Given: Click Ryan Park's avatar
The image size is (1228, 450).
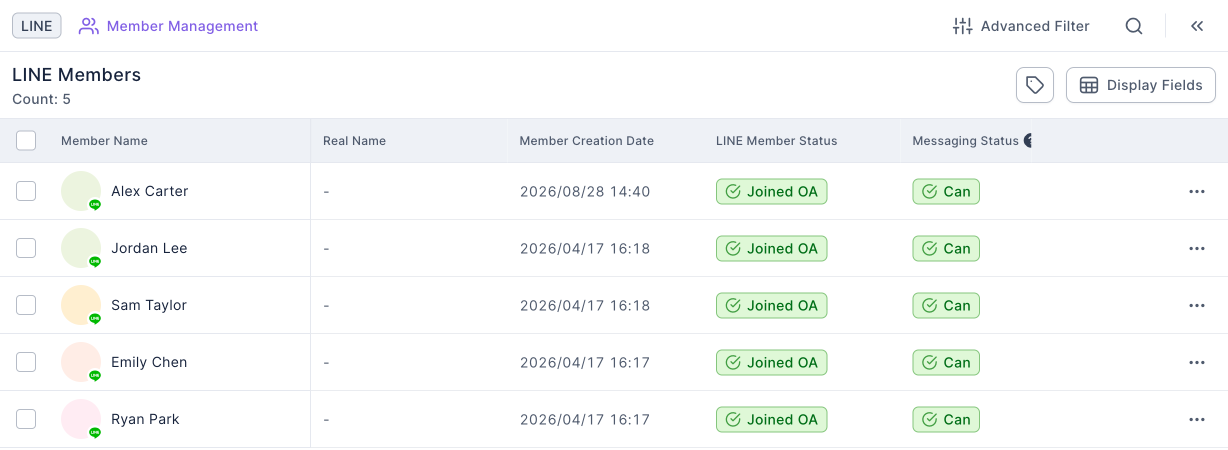Looking at the screenshot, I should point(81,419).
